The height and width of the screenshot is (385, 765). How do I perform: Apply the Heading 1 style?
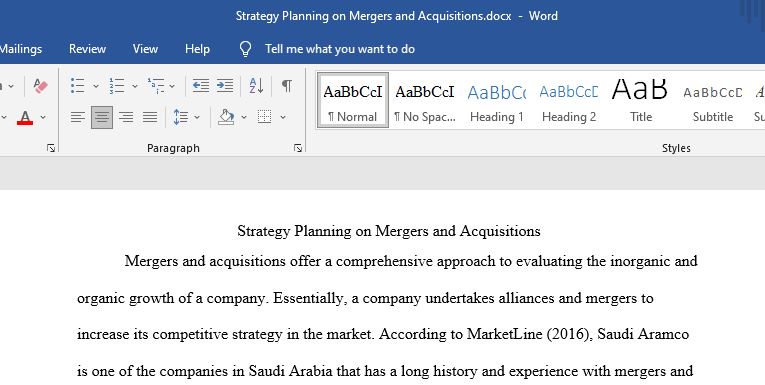tap(497, 101)
